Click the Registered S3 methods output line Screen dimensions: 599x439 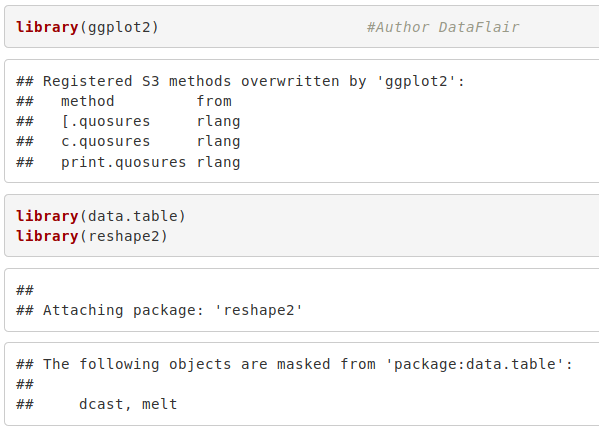(240, 81)
